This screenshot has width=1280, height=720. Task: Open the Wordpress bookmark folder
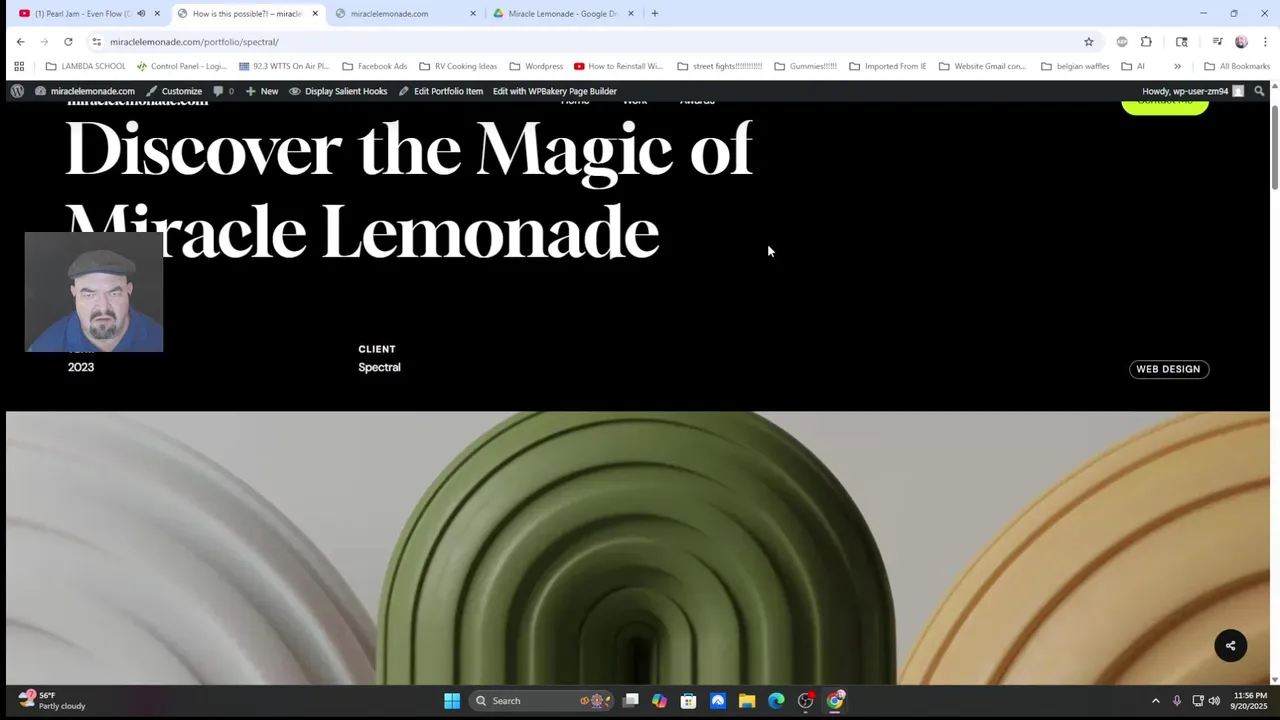(x=536, y=66)
